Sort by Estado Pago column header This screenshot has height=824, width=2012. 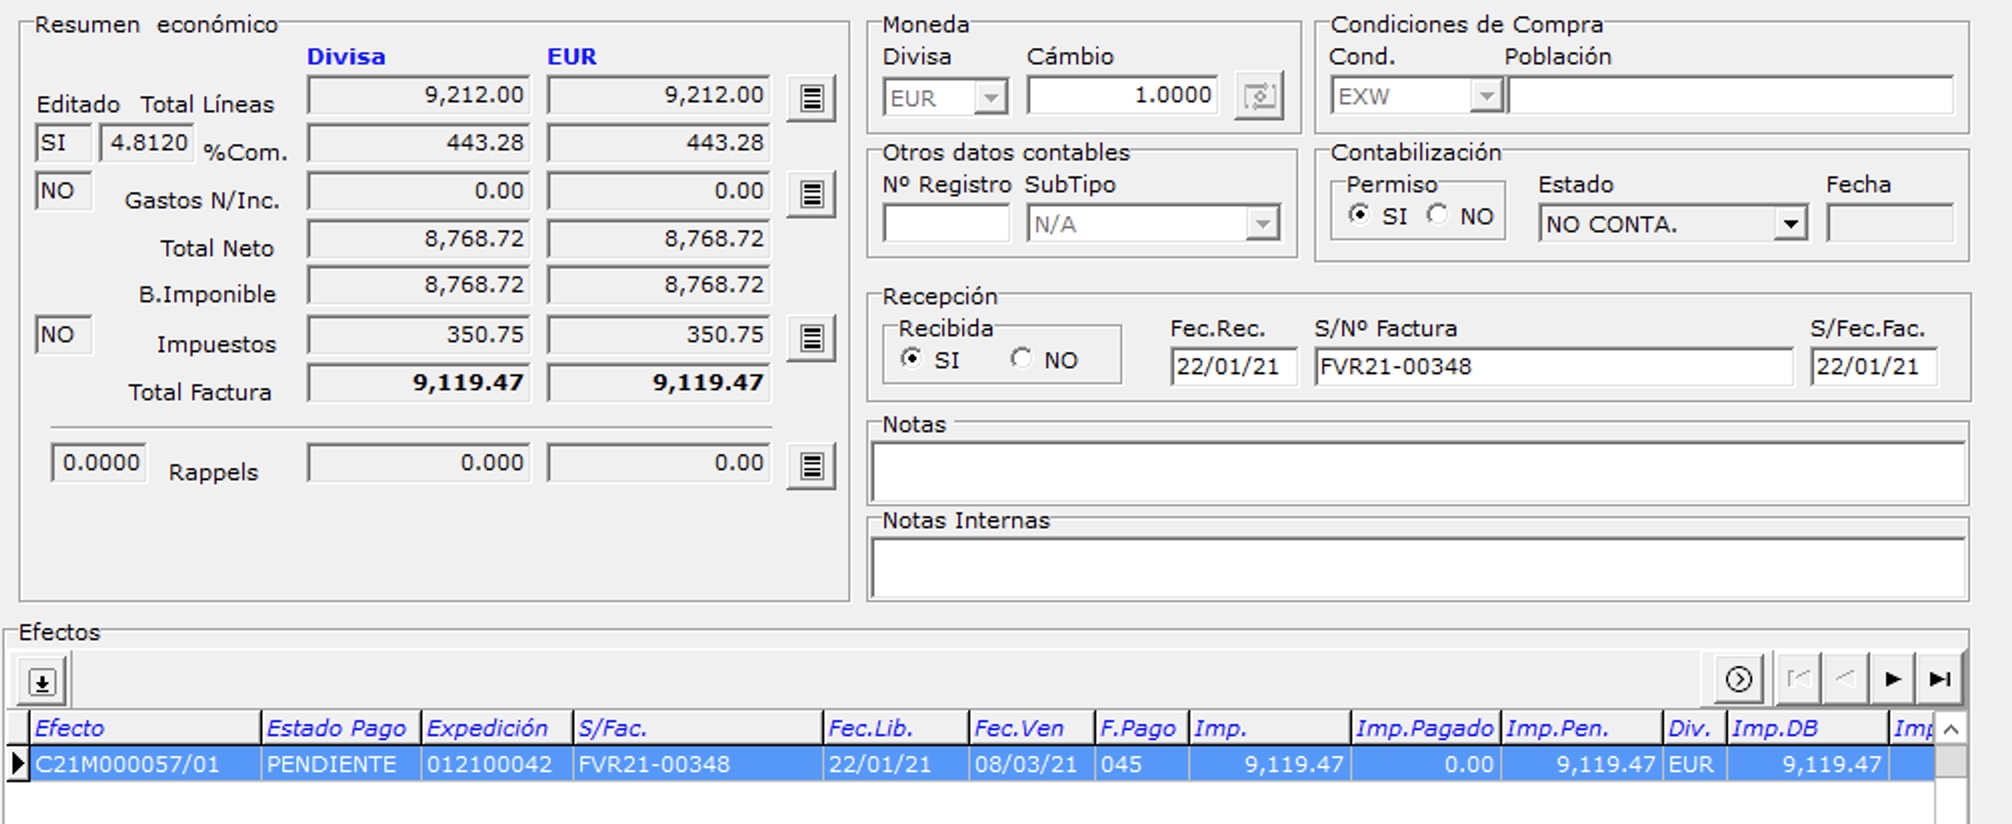pyautogui.click(x=338, y=728)
